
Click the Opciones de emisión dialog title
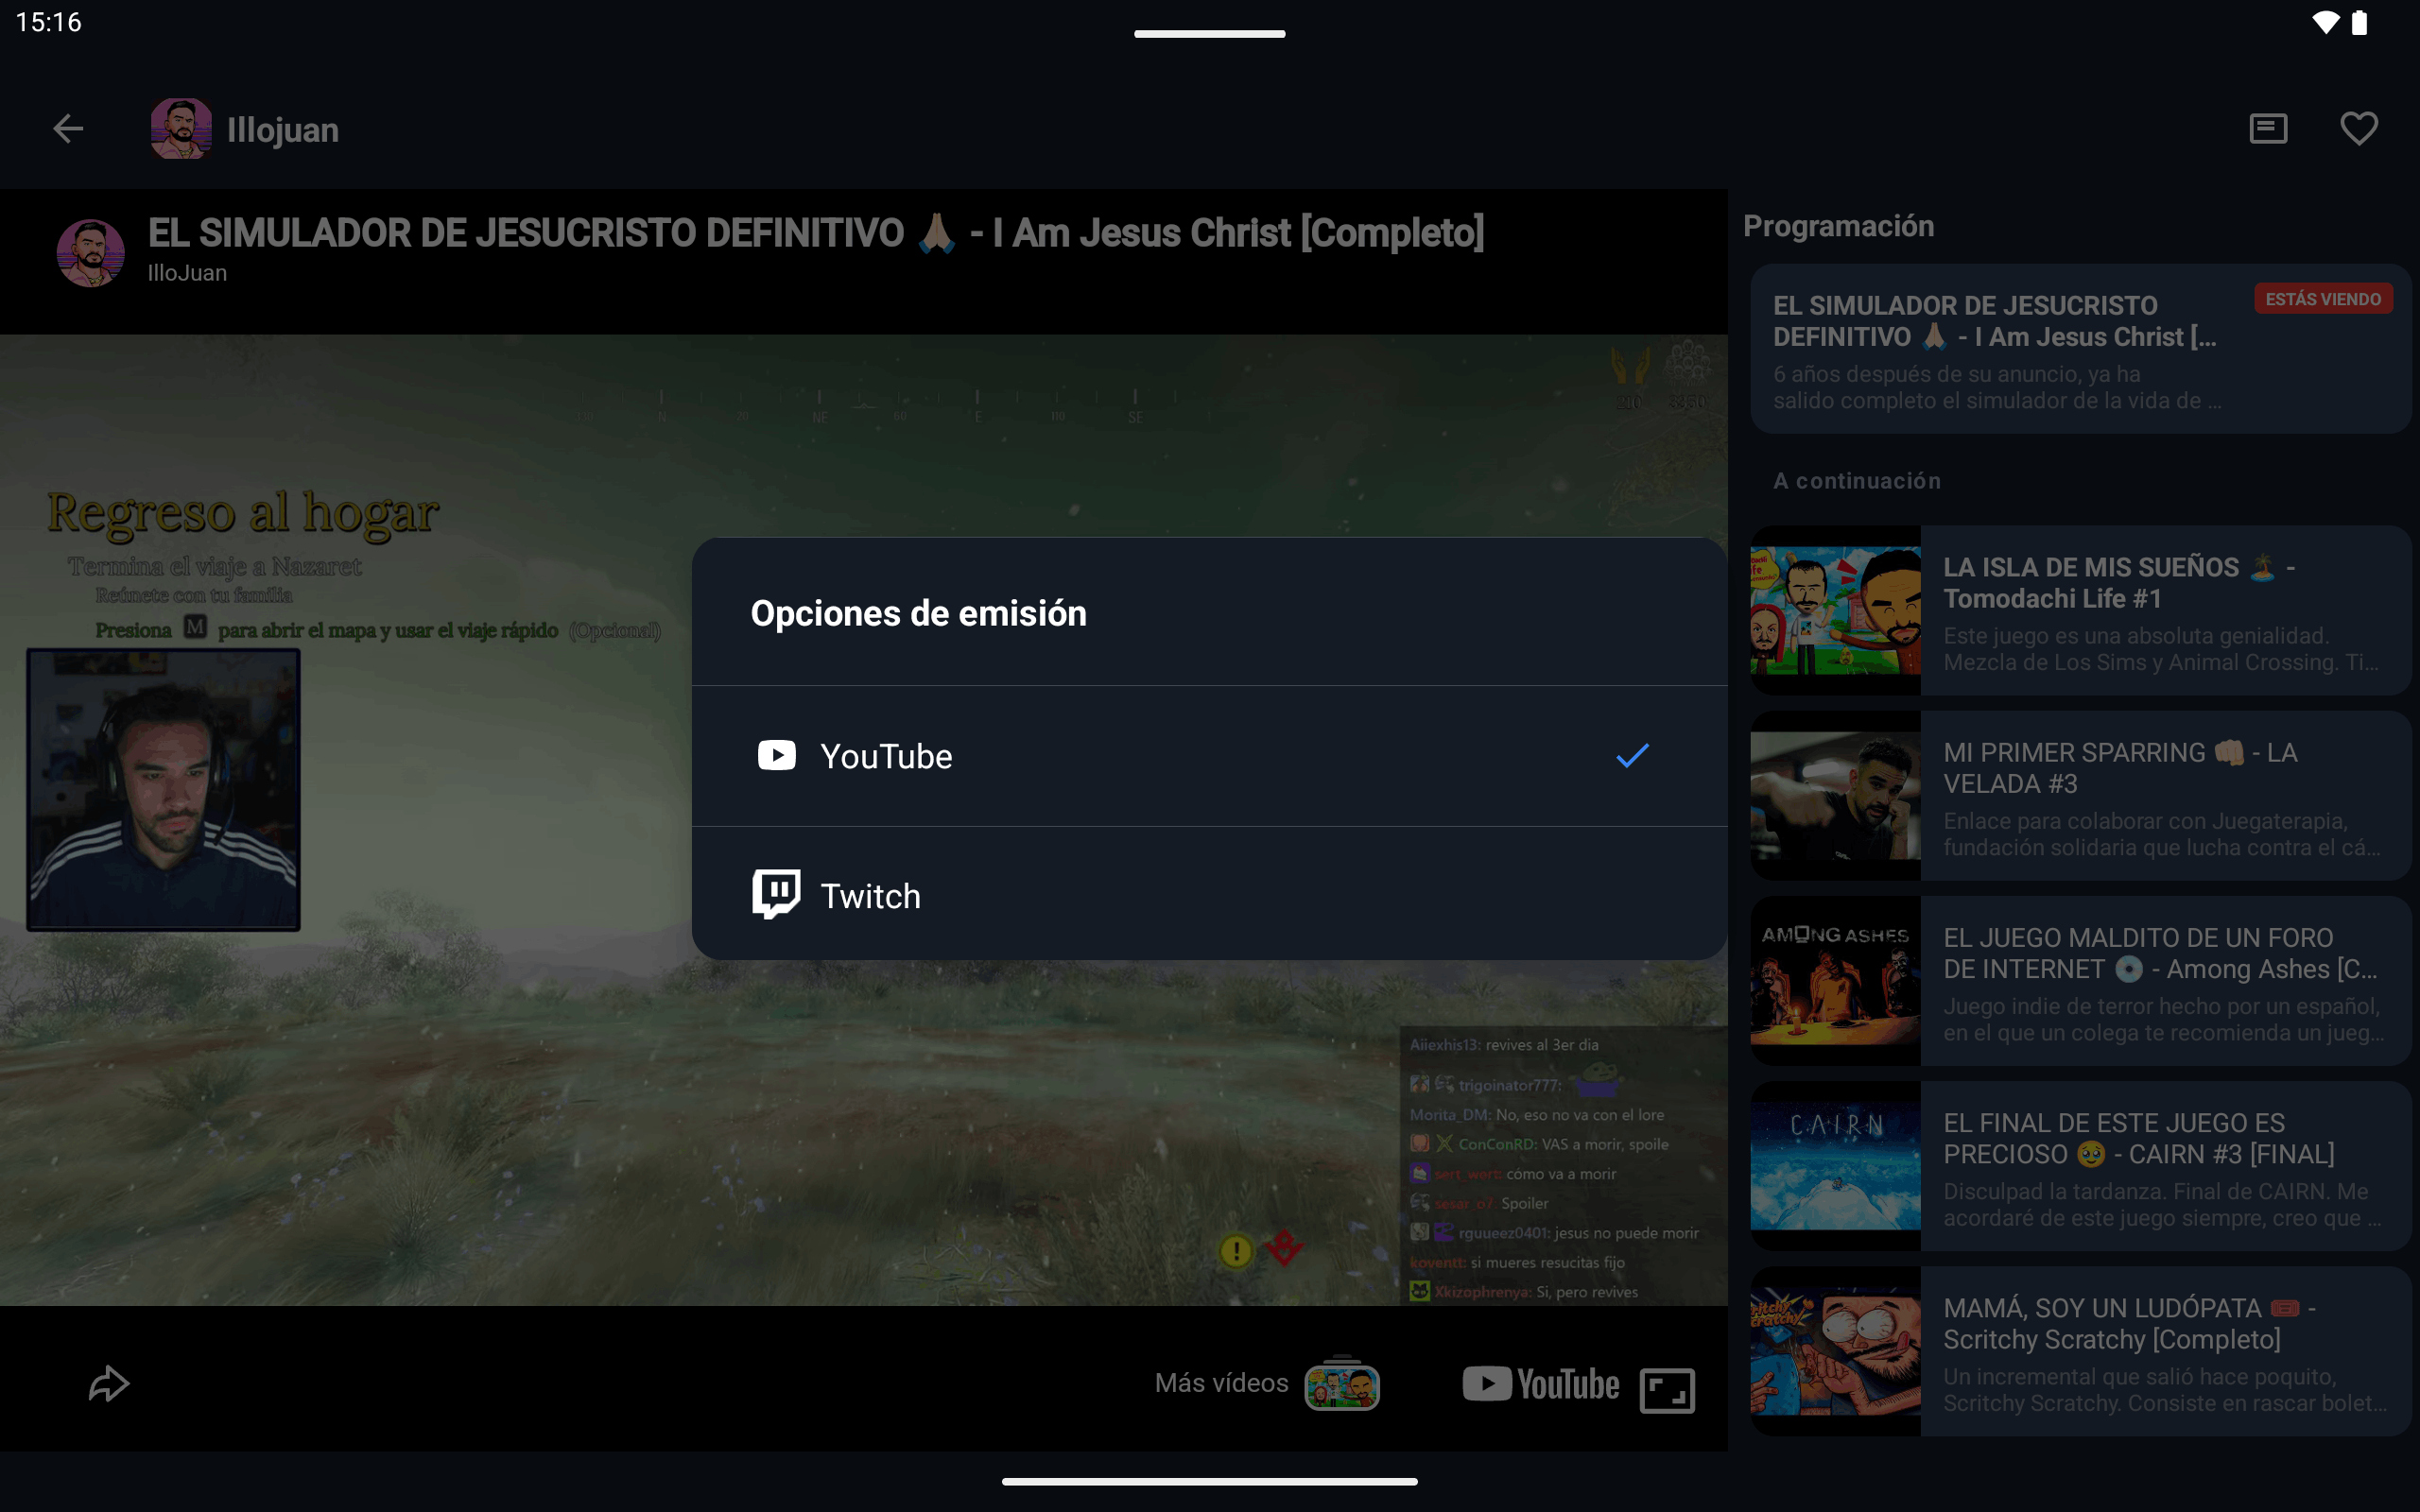[x=918, y=613]
